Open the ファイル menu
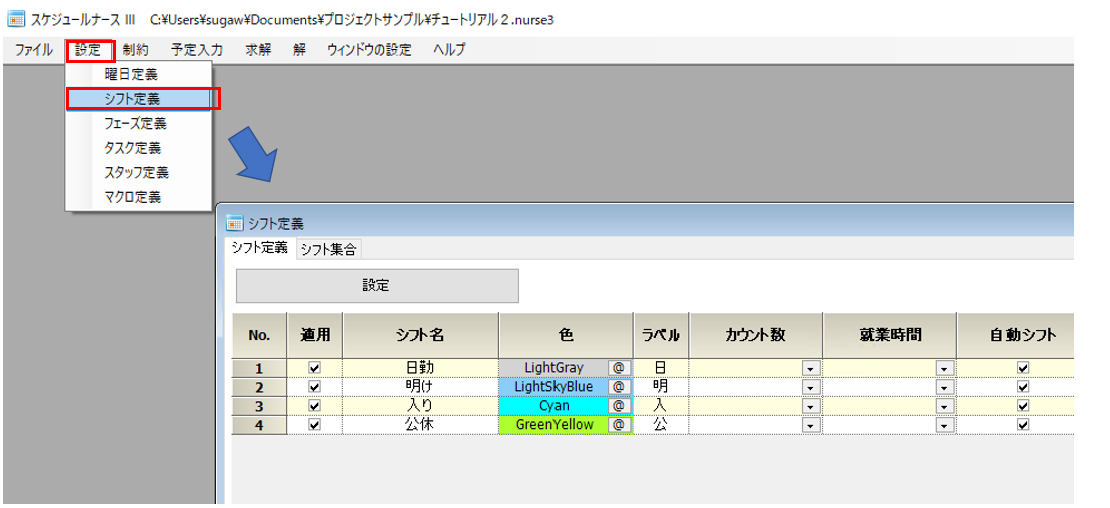The height and width of the screenshot is (508, 1110). (33, 50)
